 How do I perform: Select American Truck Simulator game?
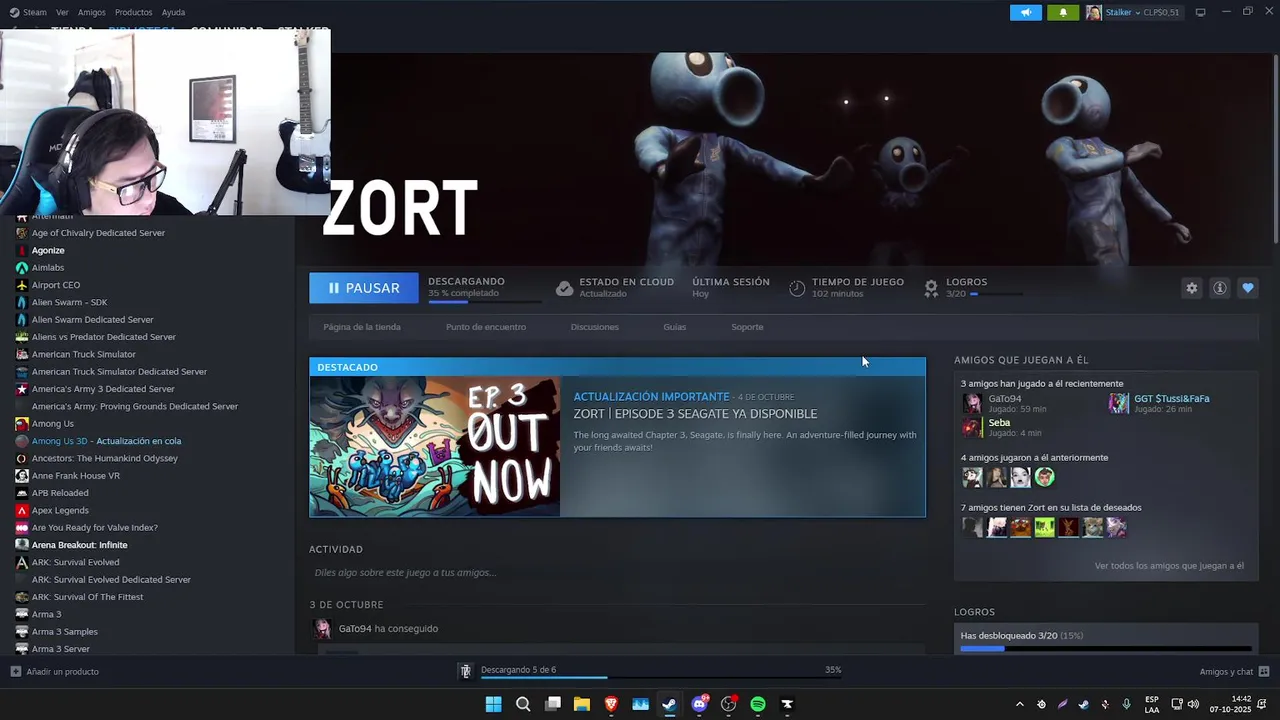pyautogui.click(x=83, y=354)
